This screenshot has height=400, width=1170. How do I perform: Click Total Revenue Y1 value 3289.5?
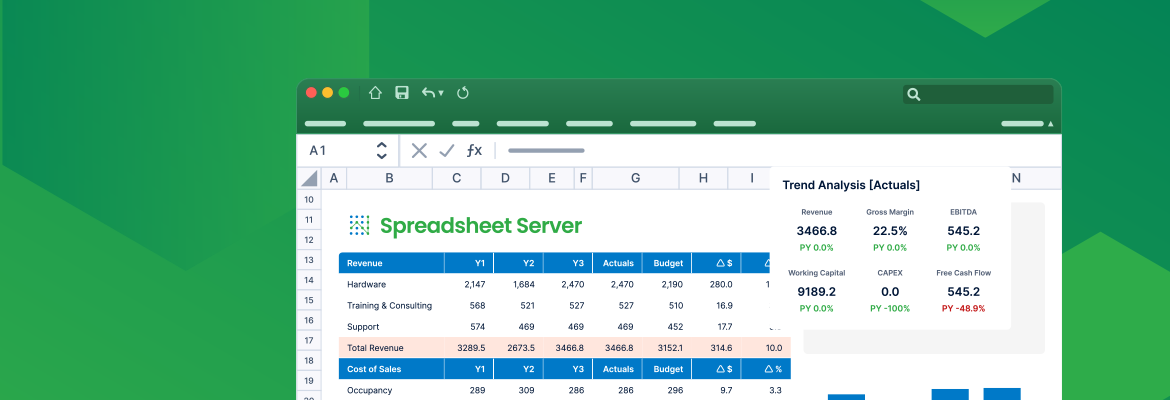[x=472, y=348]
